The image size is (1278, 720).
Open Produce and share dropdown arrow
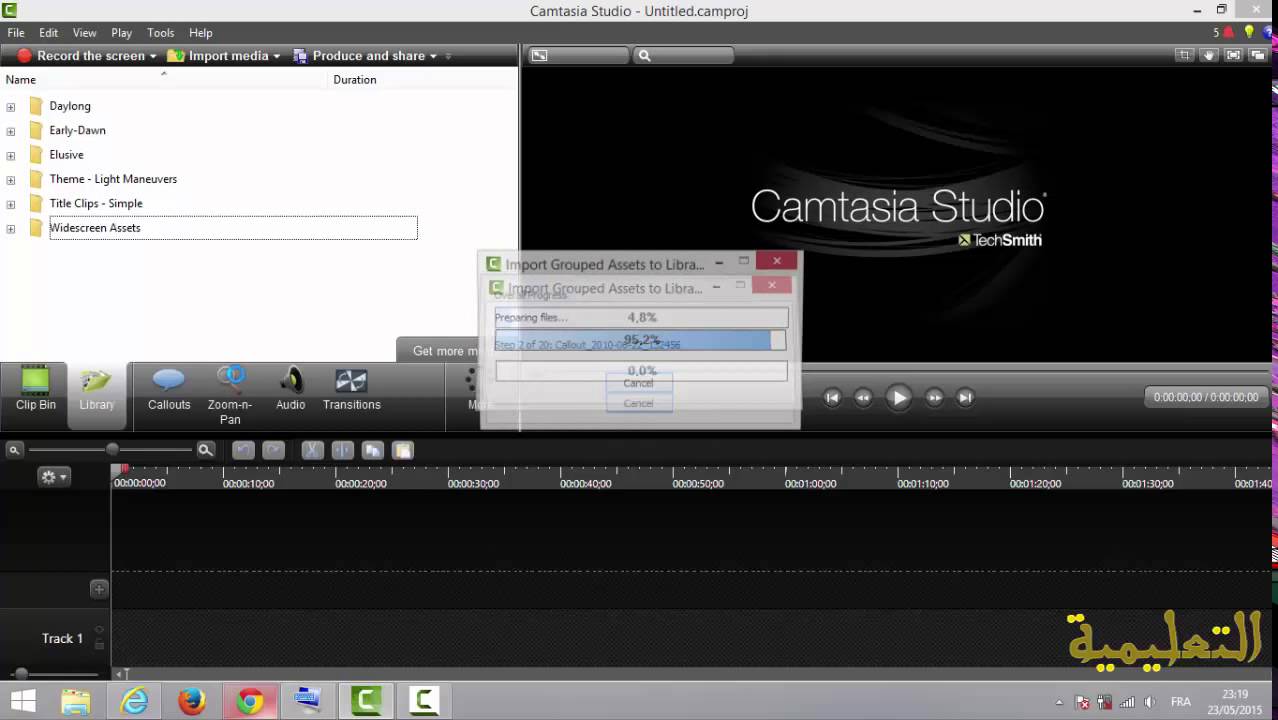(433, 56)
